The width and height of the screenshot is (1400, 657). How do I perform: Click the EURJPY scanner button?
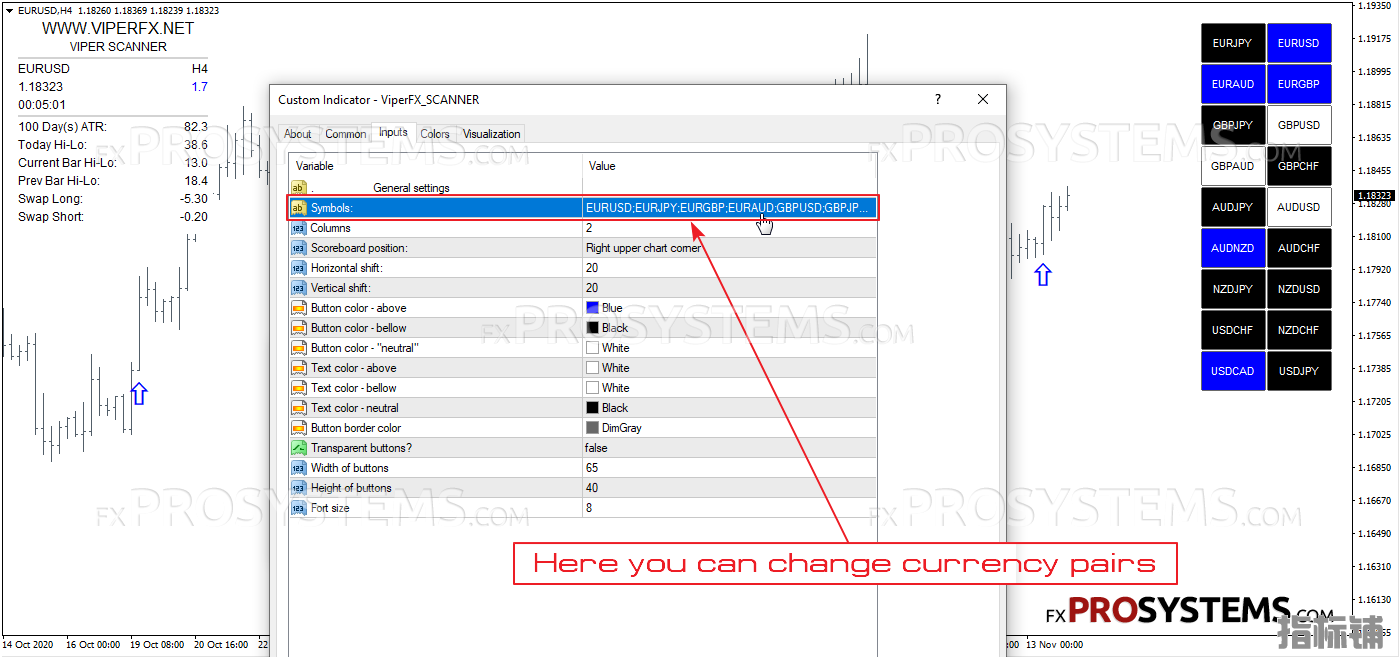point(1232,44)
